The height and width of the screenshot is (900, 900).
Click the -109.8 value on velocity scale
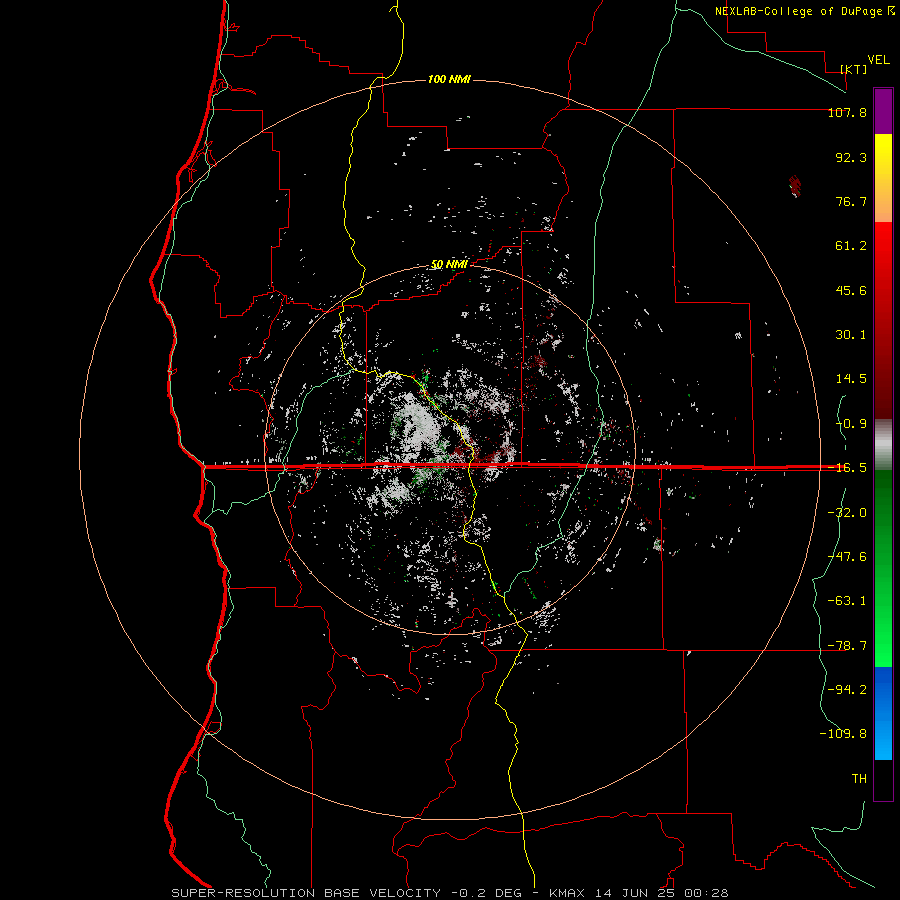843,734
